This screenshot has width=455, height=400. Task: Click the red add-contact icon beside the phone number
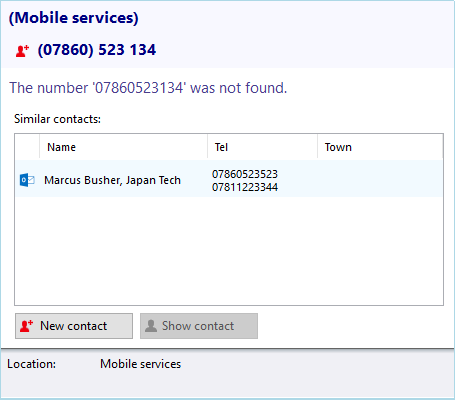pyautogui.click(x=22, y=51)
